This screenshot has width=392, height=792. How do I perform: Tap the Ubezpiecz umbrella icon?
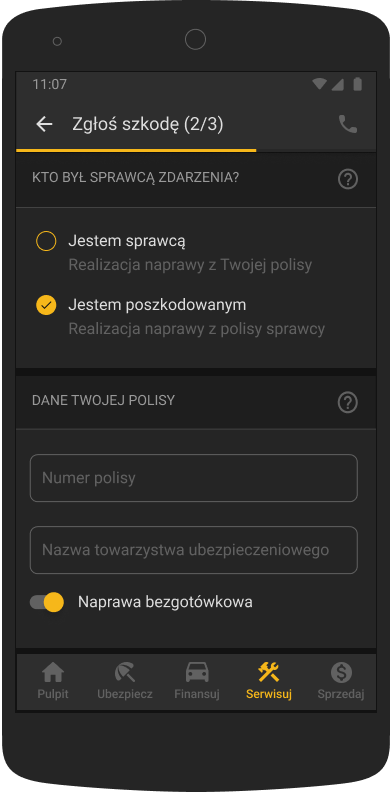125,673
